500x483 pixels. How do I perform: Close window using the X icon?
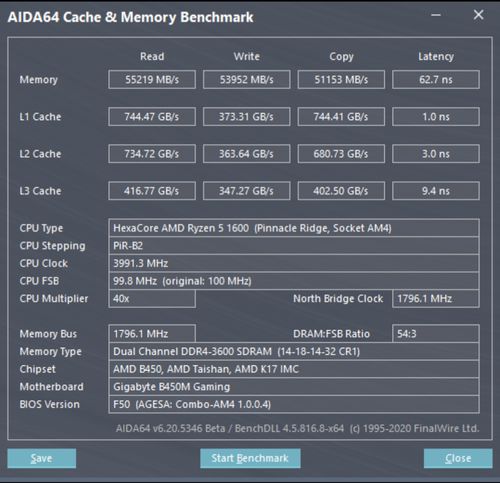click(478, 15)
